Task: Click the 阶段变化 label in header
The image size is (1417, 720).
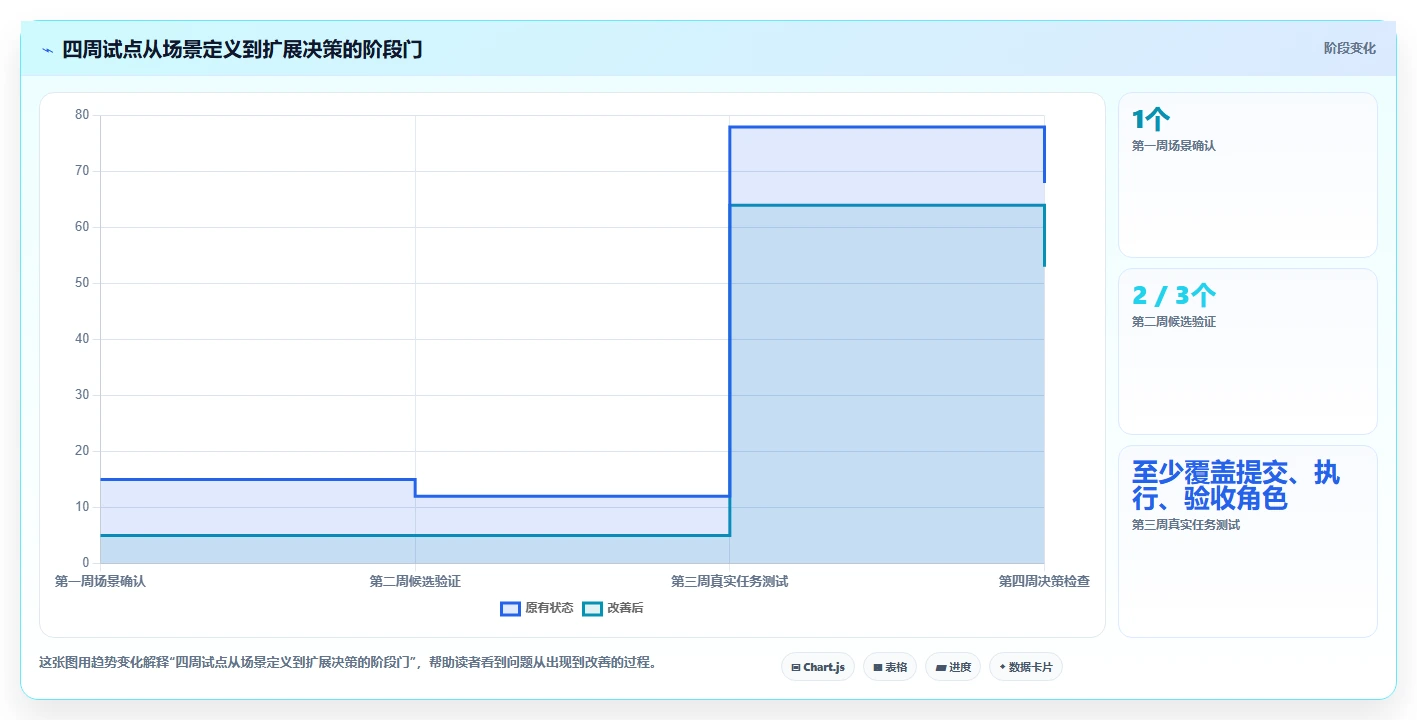Action: [x=1350, y=48]
